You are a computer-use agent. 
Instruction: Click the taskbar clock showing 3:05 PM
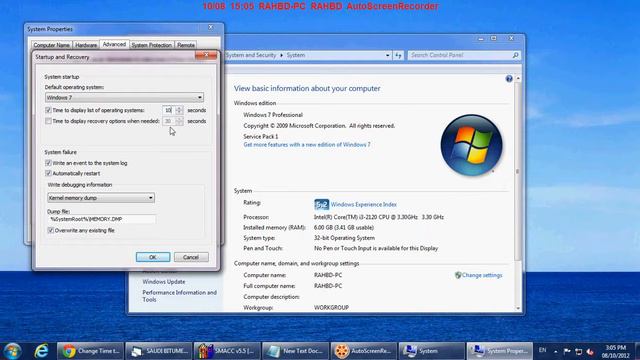coord(616,351)
